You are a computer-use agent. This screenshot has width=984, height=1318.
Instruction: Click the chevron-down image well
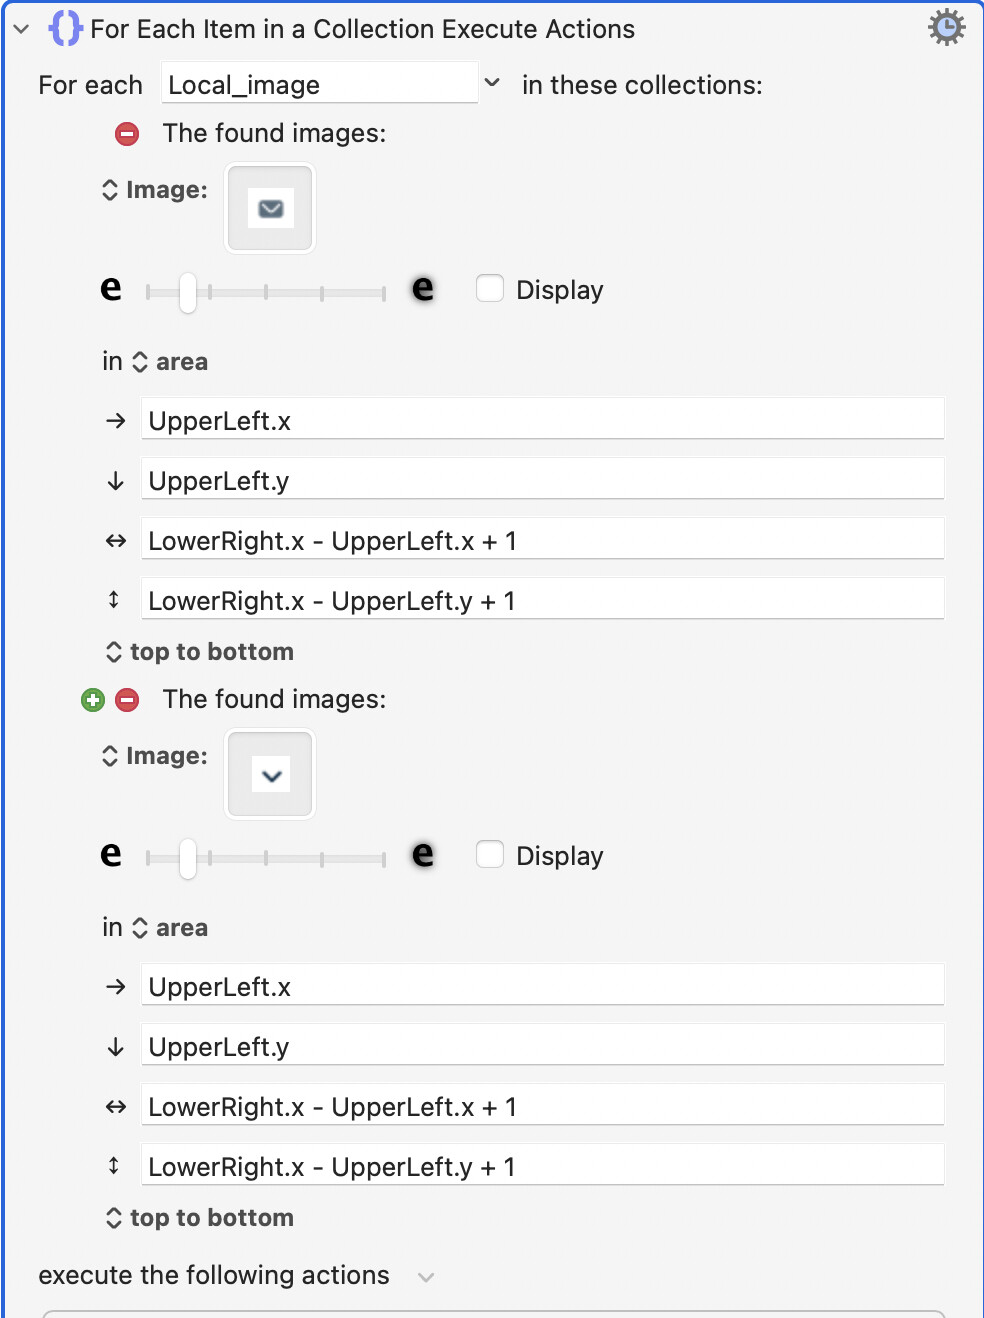pos(270,774)
